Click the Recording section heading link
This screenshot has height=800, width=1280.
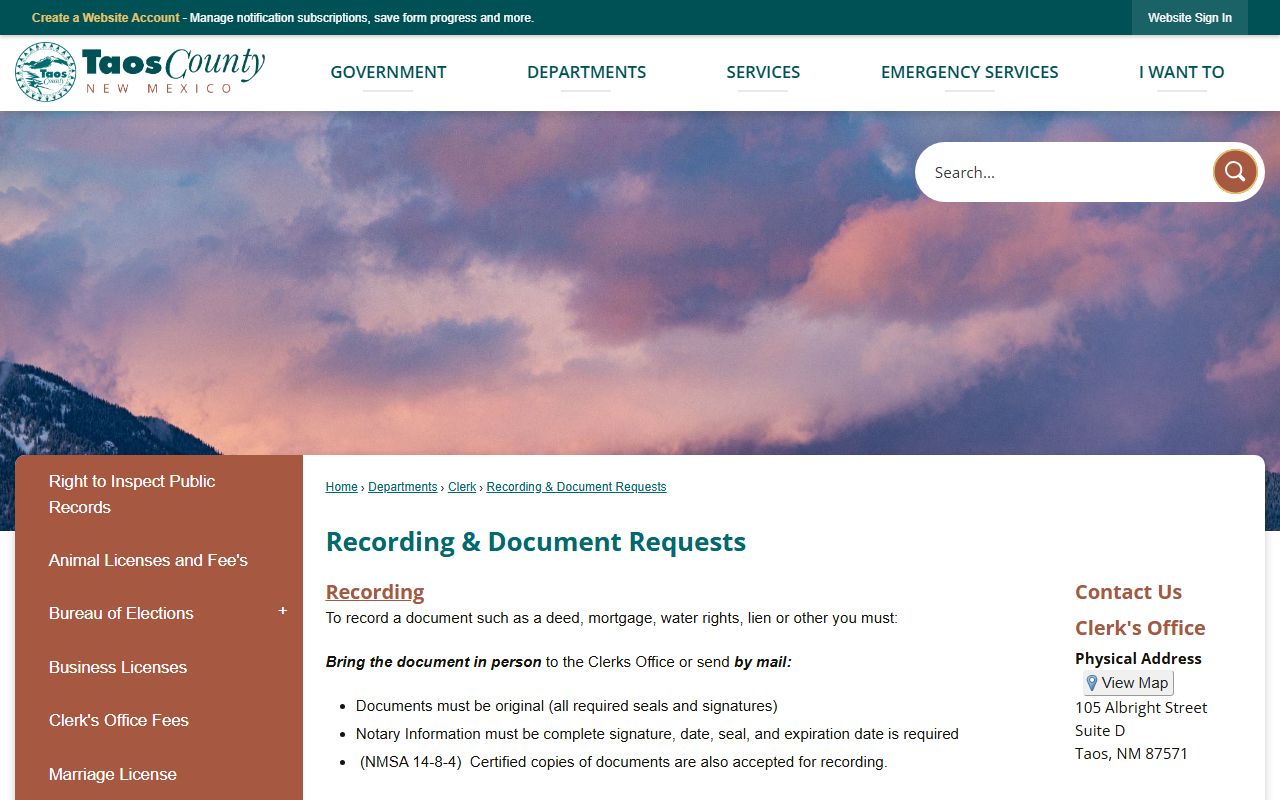(375, 592)
